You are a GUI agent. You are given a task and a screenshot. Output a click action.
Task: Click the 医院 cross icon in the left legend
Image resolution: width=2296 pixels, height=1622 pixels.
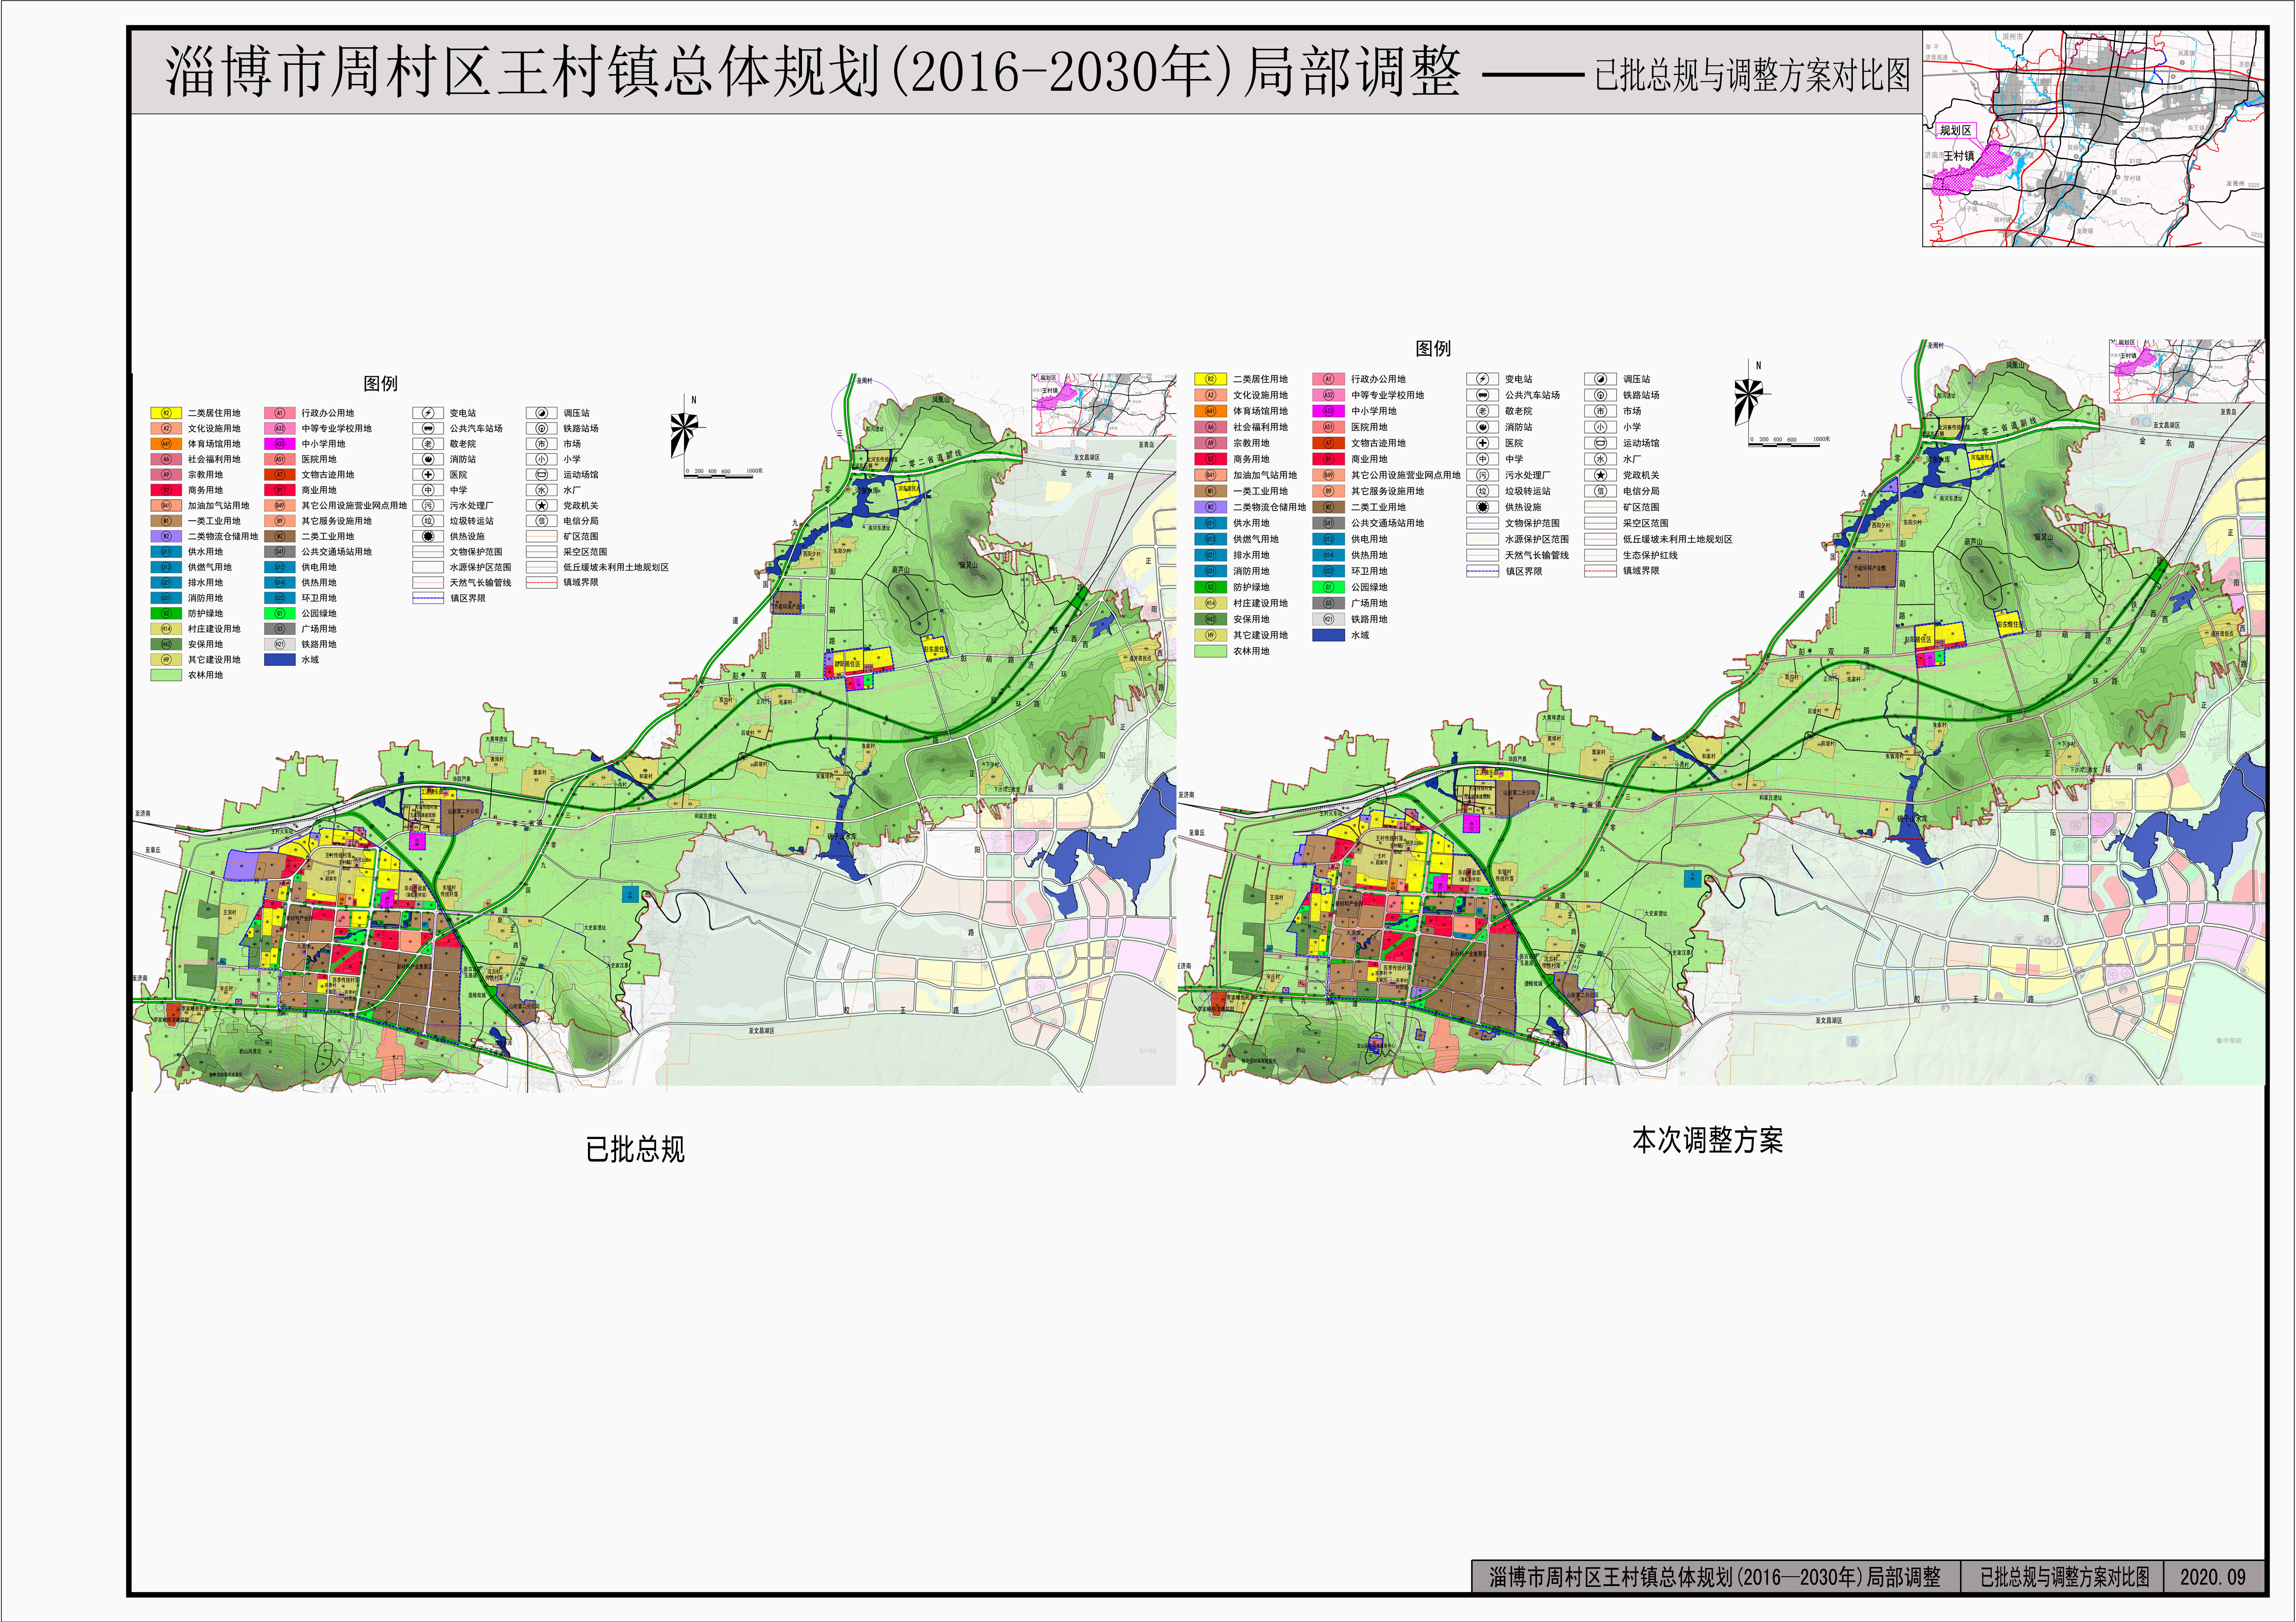pos(428,475)
